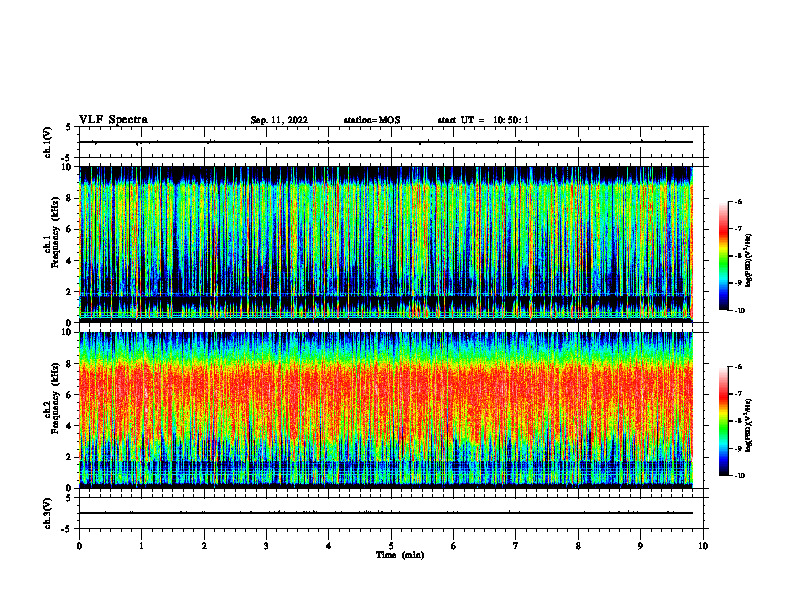Viewport: 792px width, 612px height.
Task: Click the ch.1 spectrogram color scale bar
Action: [723, 256]
